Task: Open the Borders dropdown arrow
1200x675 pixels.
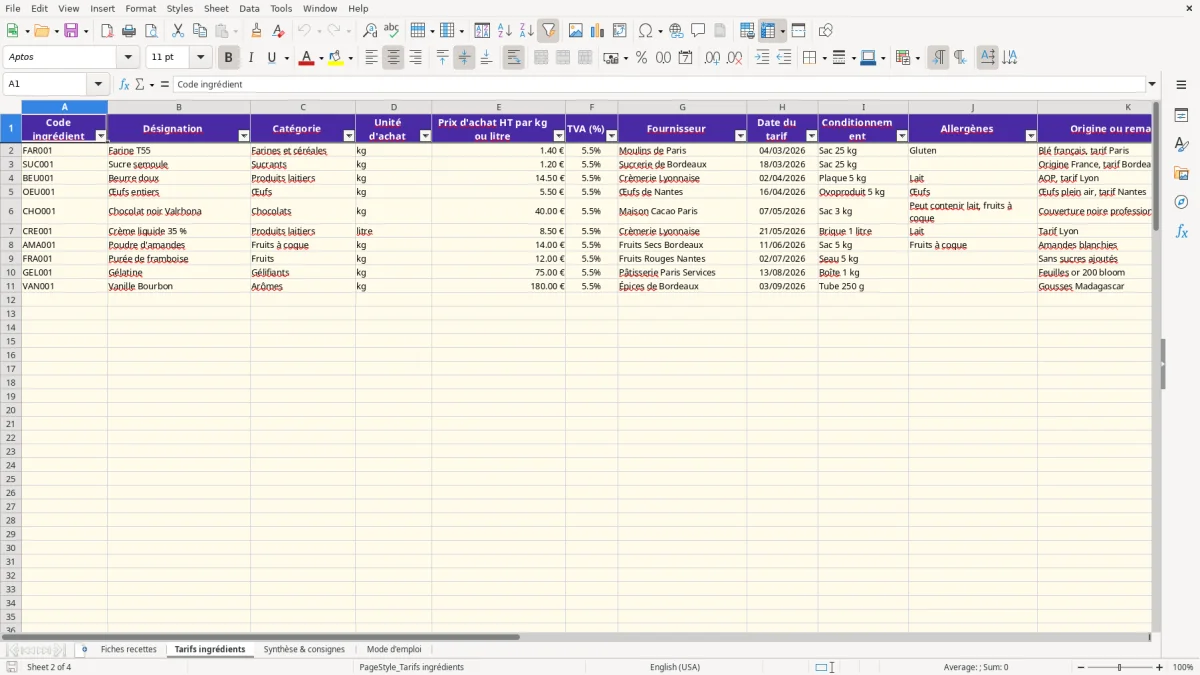Action: pos(823,58)
